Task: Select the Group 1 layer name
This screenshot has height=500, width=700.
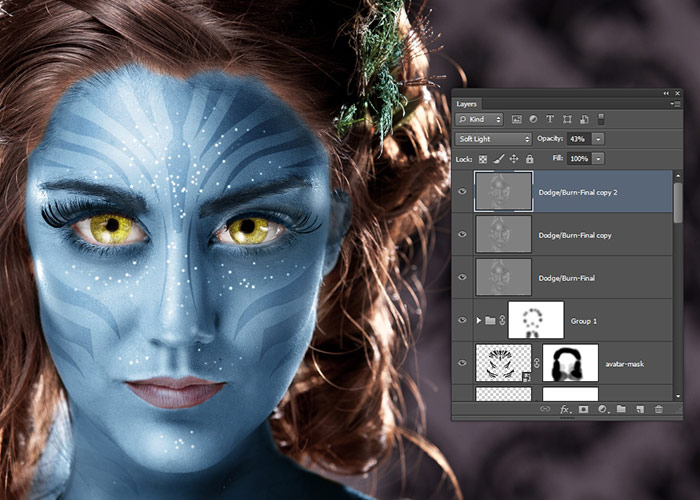Action: click(583, 321)
